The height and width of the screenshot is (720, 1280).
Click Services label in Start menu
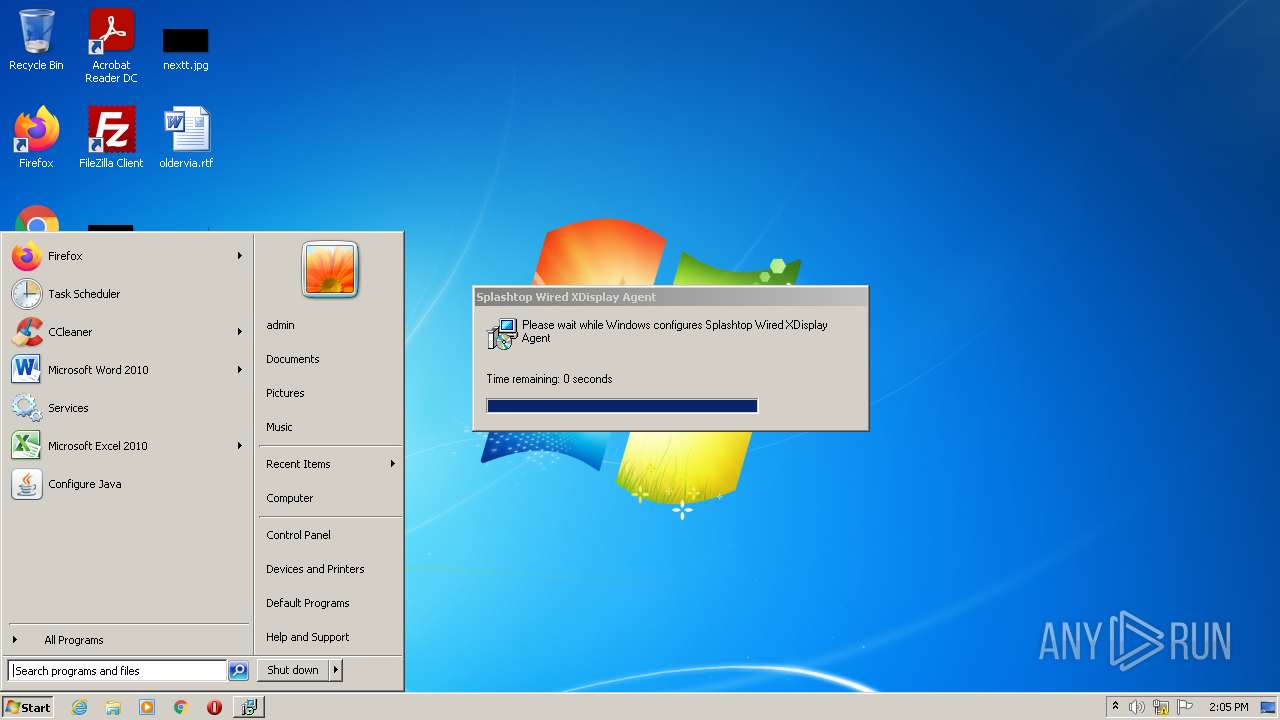point(68,408)
